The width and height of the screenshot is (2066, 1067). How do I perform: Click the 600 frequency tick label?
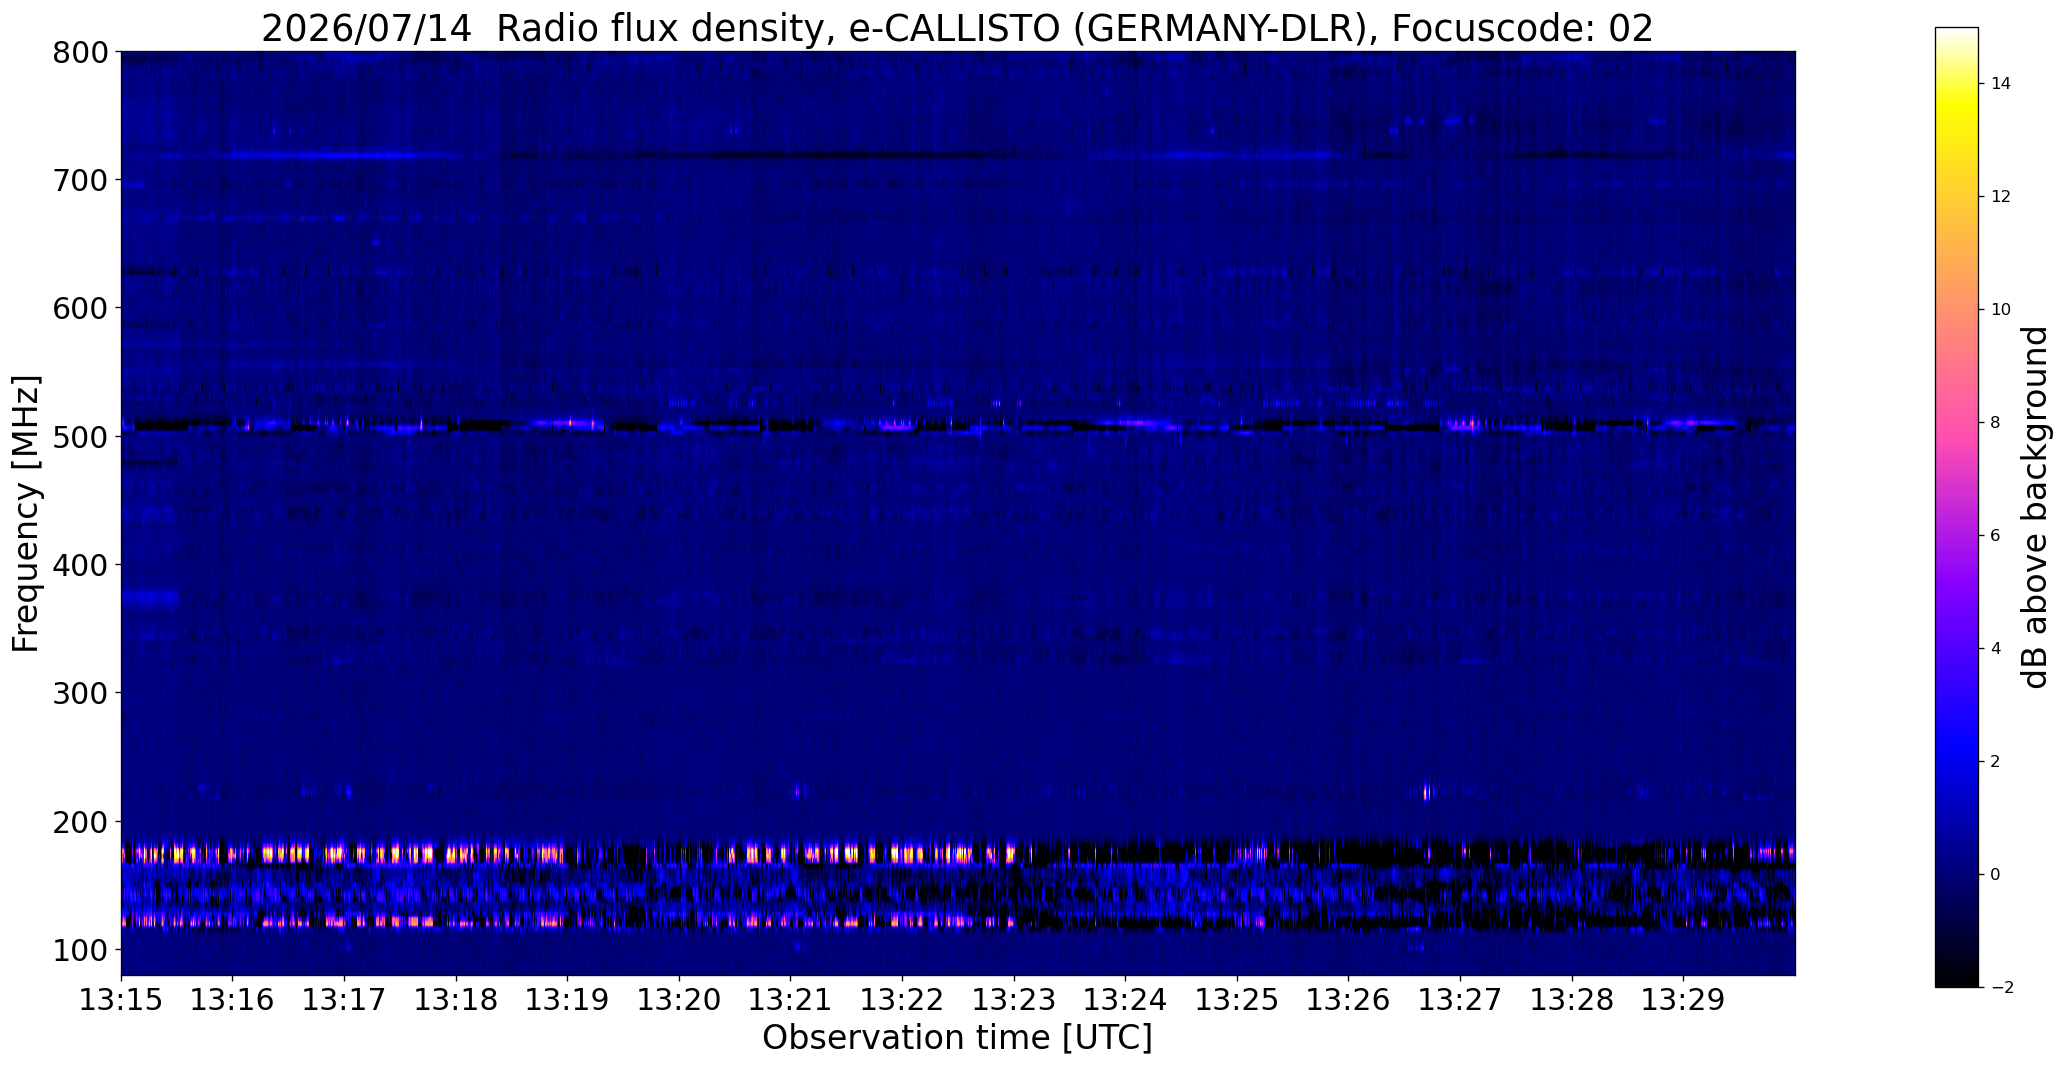click(x=80, y=308)
